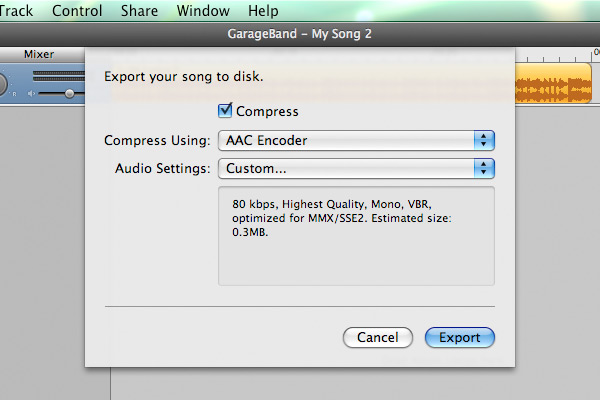
Task: Click the track pan knob
Action: 2,85
